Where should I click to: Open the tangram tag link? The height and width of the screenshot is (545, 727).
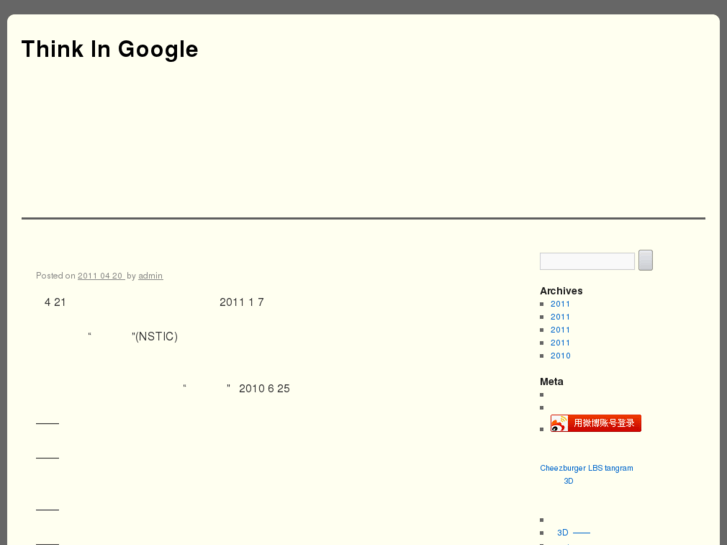[x=619, y=468]
